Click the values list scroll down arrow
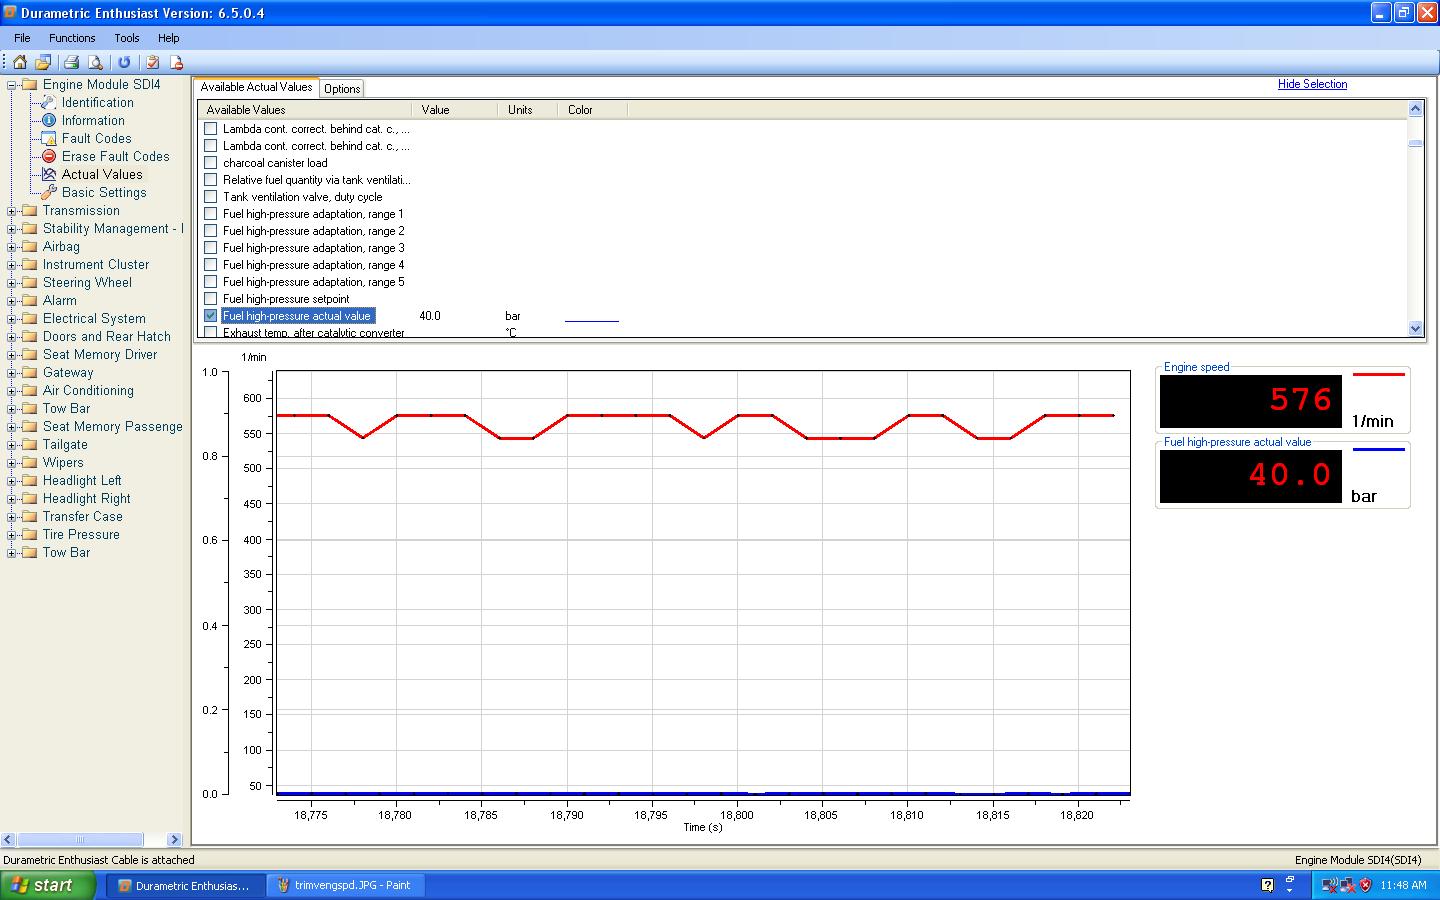The height and width of the screenshot is (900, 1440). (x=1415, y=328)
